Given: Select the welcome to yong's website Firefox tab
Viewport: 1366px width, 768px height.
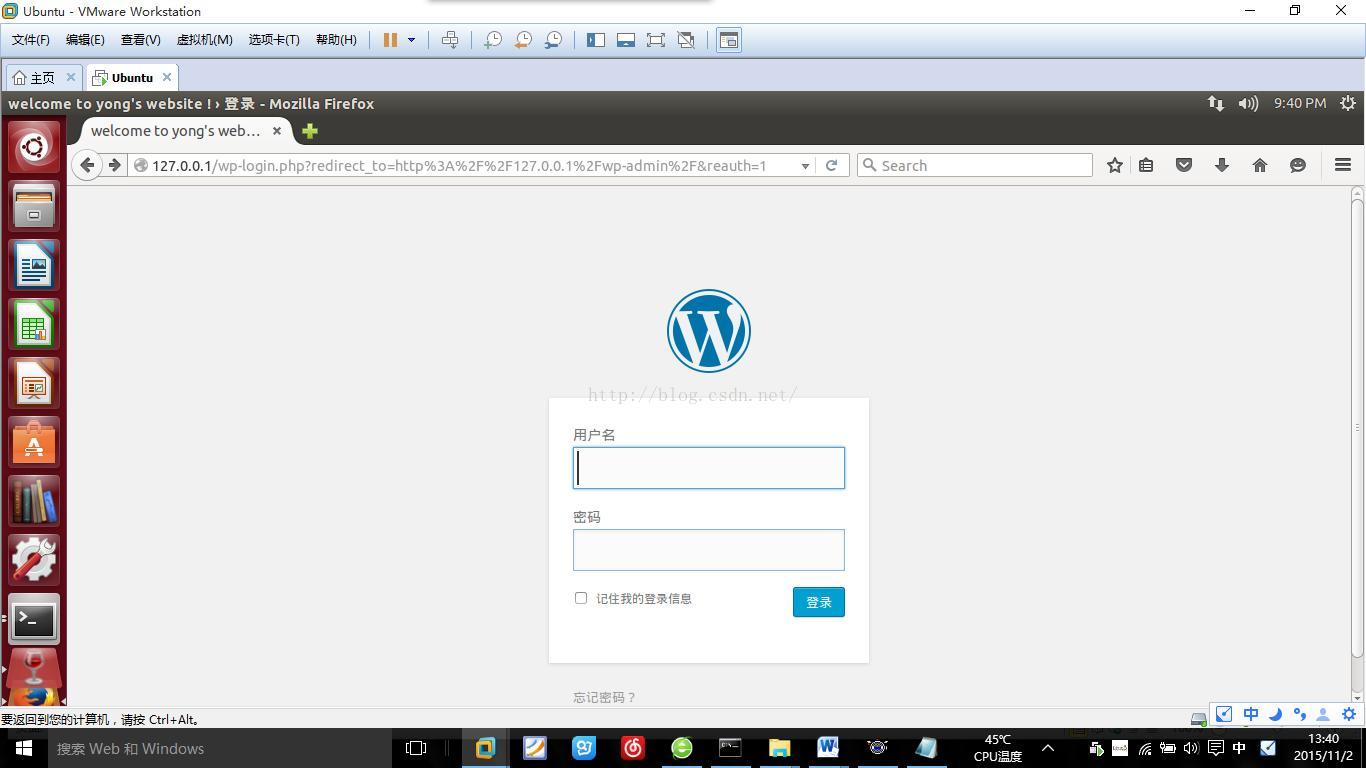Looking at the screenshot, I should [176, 131].
